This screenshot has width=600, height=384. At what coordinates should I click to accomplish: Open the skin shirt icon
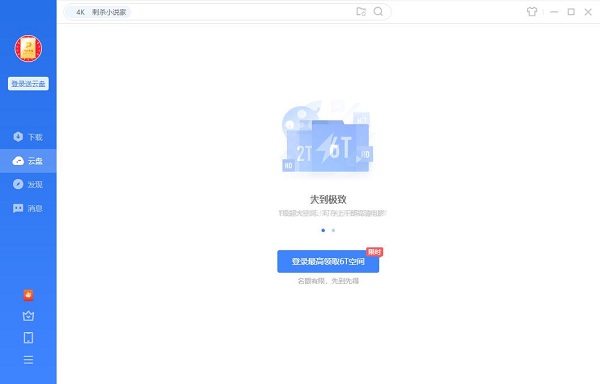pyautogui.click(x=532, y=12)
